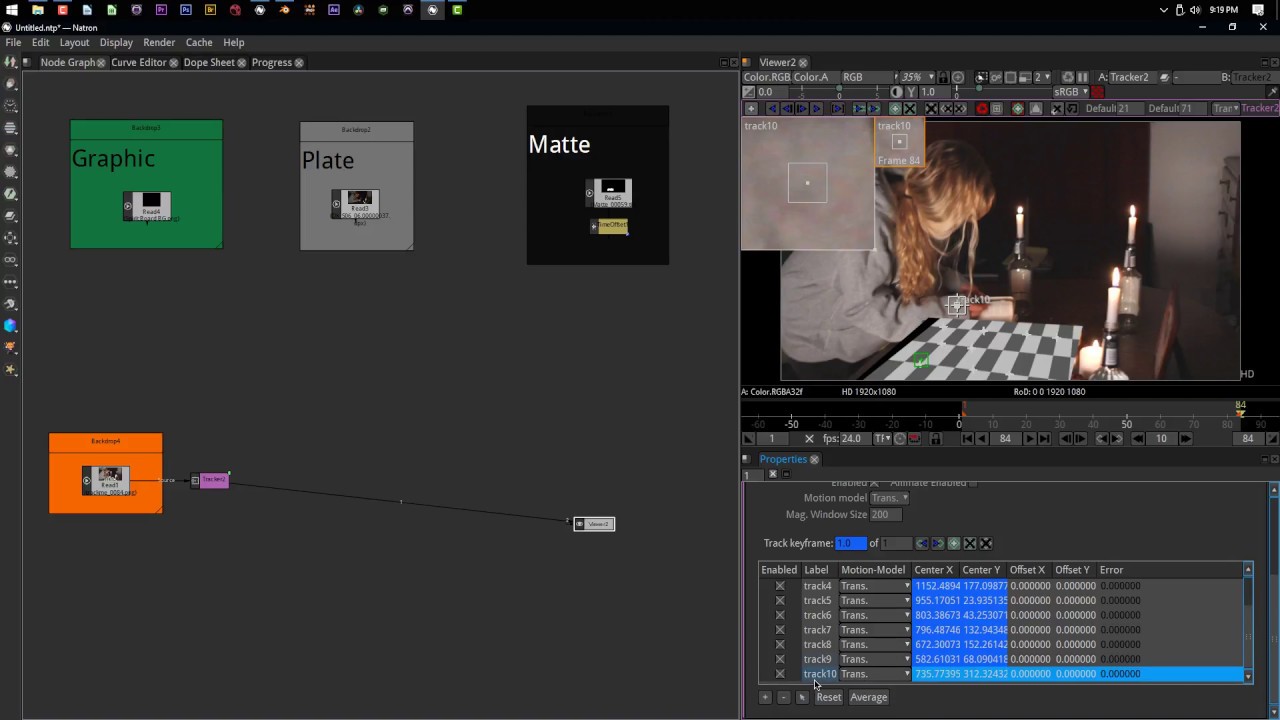Switch to the Dope Sheet tab

pyautogui.click(x=209, y=62)
